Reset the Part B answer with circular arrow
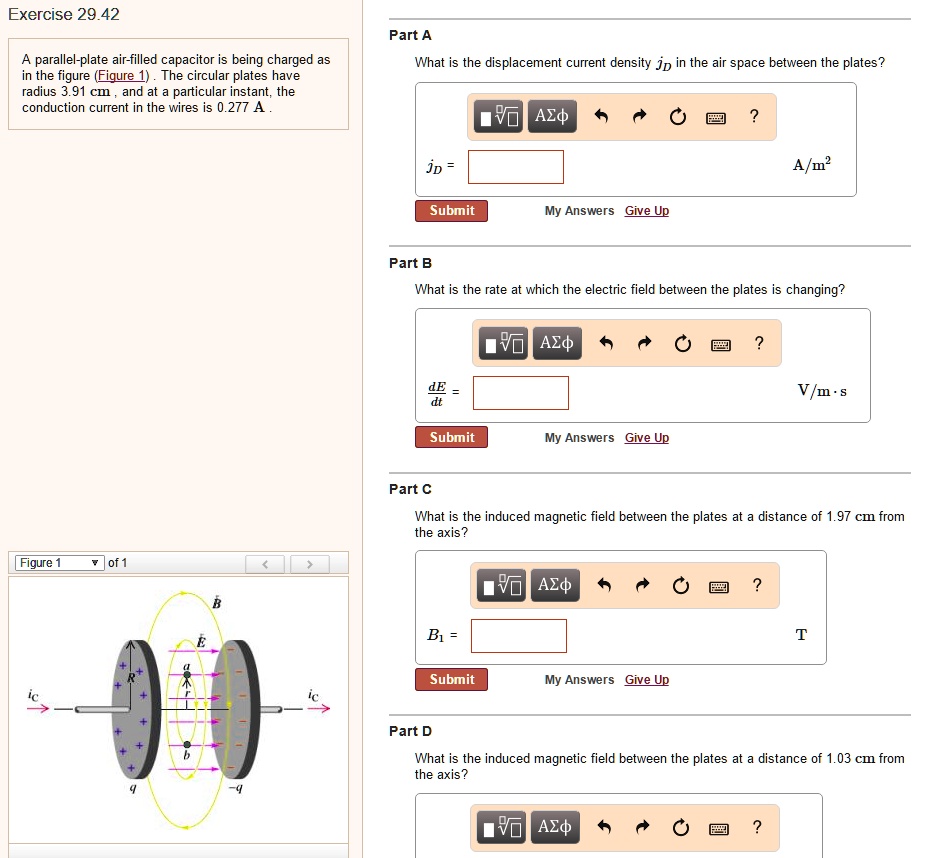 click(683, 343)
